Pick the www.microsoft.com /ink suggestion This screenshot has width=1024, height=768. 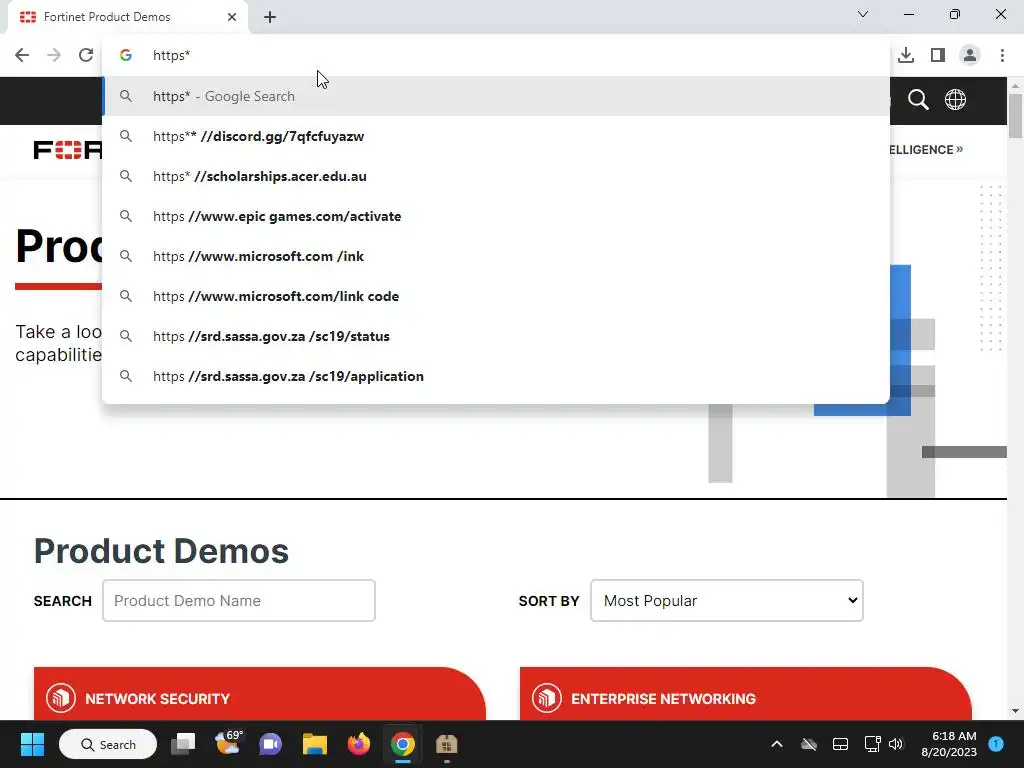(496, 256)
